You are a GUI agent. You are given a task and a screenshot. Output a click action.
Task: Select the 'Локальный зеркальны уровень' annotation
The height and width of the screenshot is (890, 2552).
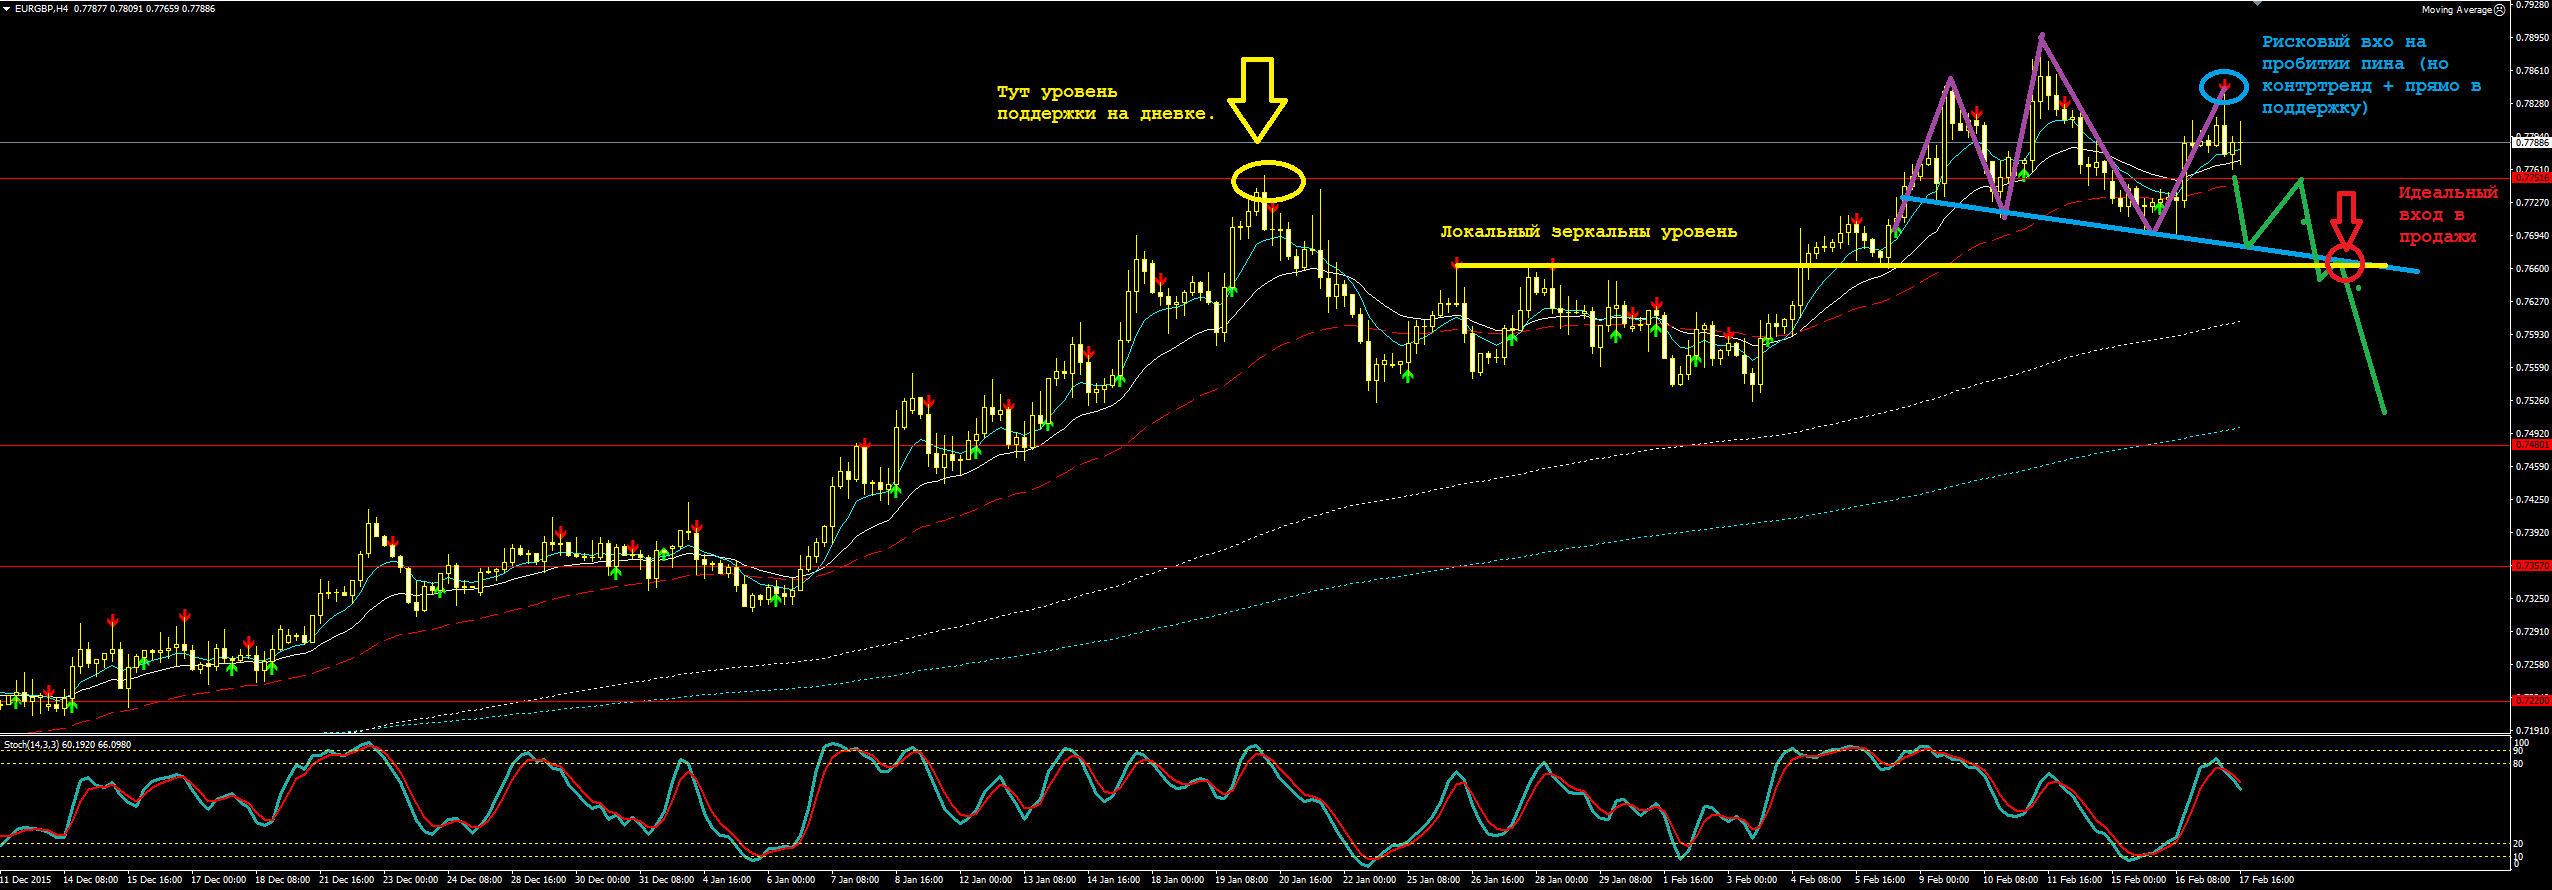(1588, 232)
